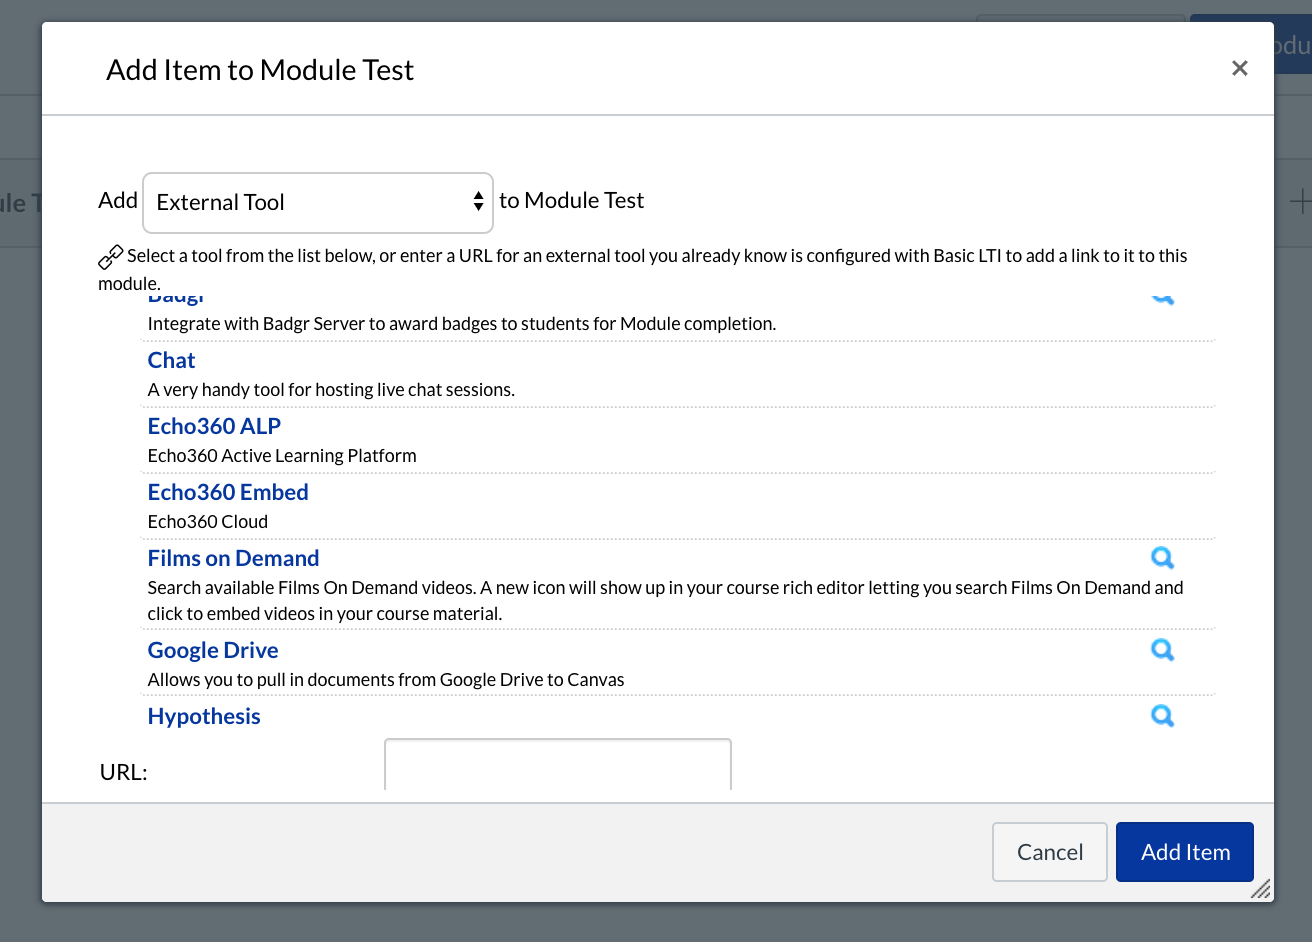This screenshot has height=942, width=1312.
Task: Click the Badgr Server description text
Action: pyautogui.click(x=462, y=324)
